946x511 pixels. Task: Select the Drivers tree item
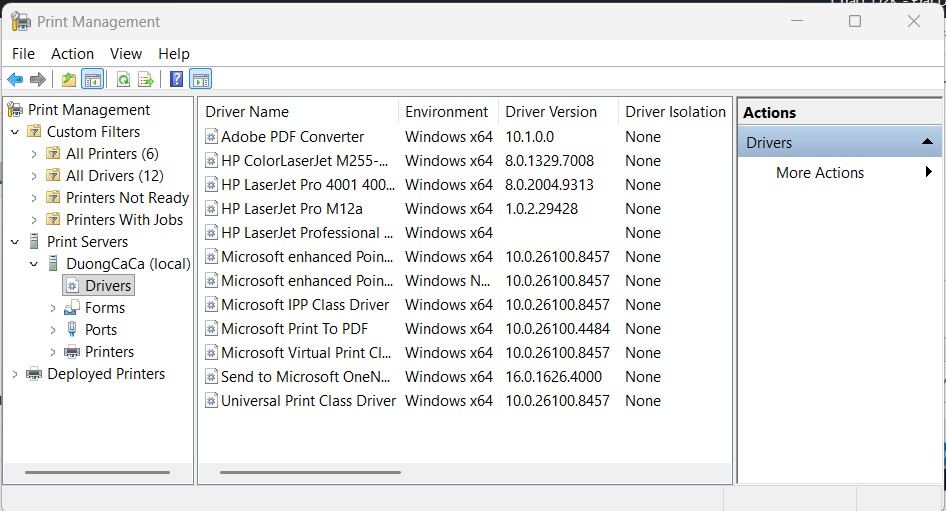(98, 285)
